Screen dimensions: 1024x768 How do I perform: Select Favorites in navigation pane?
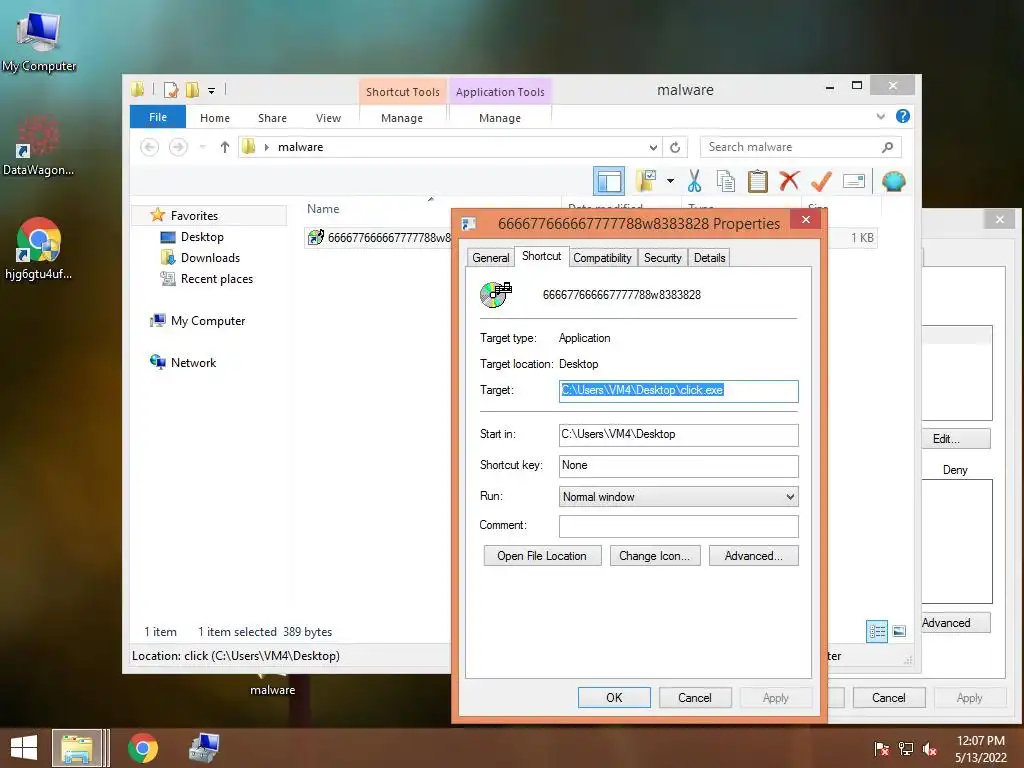click(195, 216)
